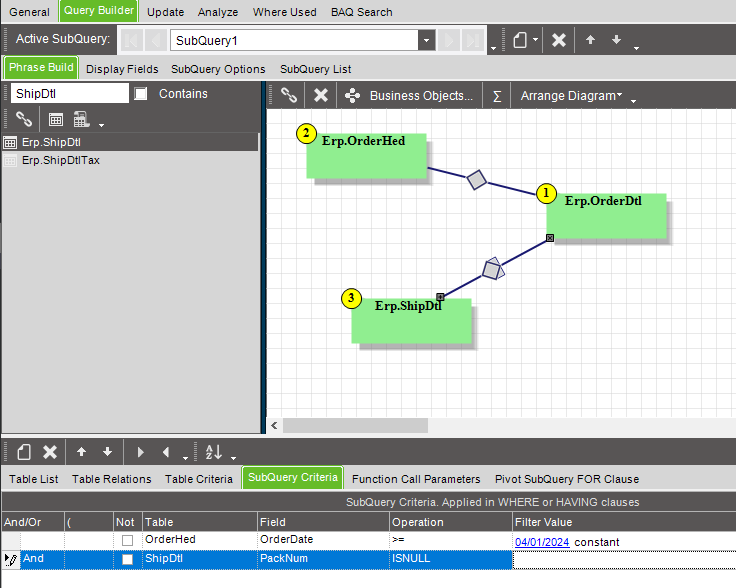Click the A-Z sort icon in criteria toolbar
Viewport: 736px width, 588px height.
click(213, 452)
